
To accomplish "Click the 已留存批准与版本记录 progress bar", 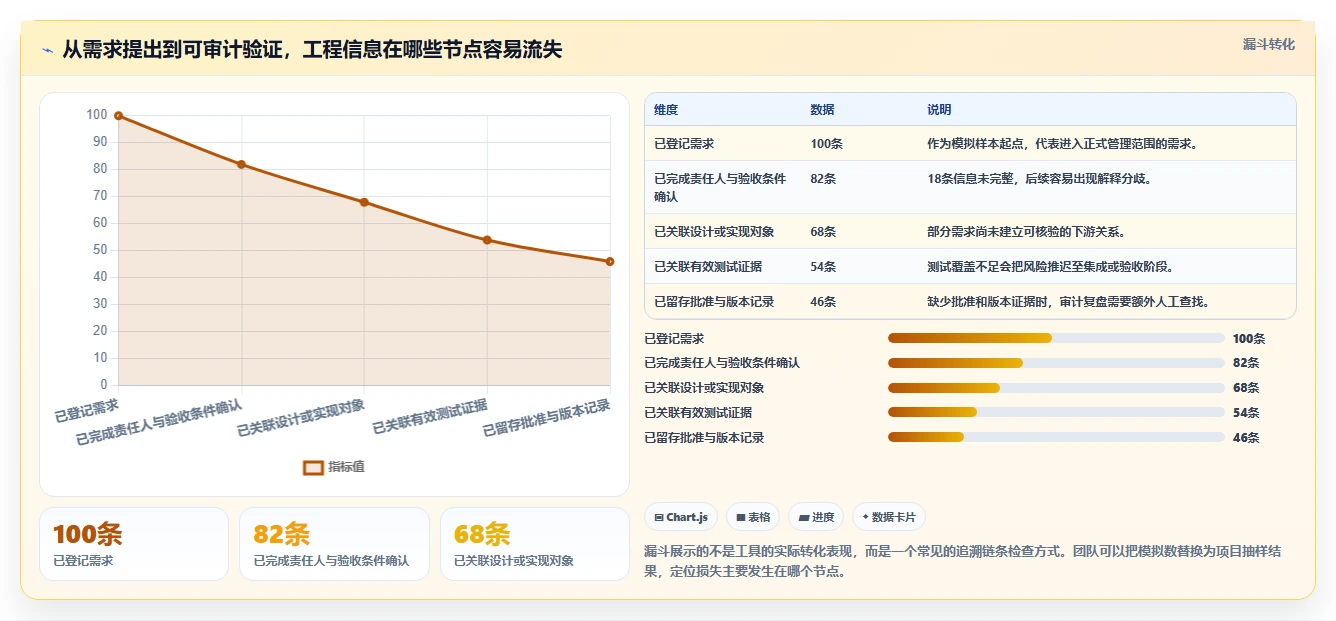I will (1056, 437).
